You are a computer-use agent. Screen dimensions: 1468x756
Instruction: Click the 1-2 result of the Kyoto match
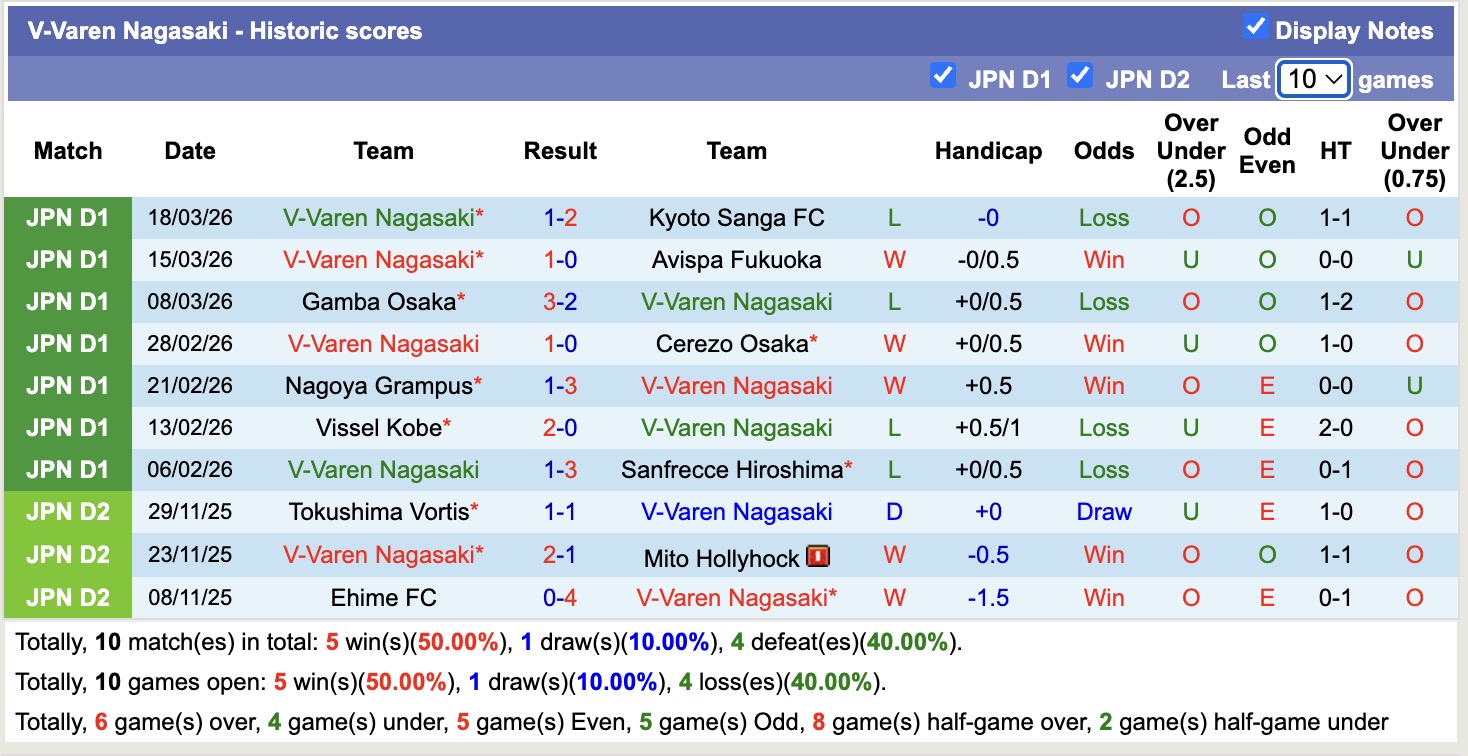(x=560, y=217)
